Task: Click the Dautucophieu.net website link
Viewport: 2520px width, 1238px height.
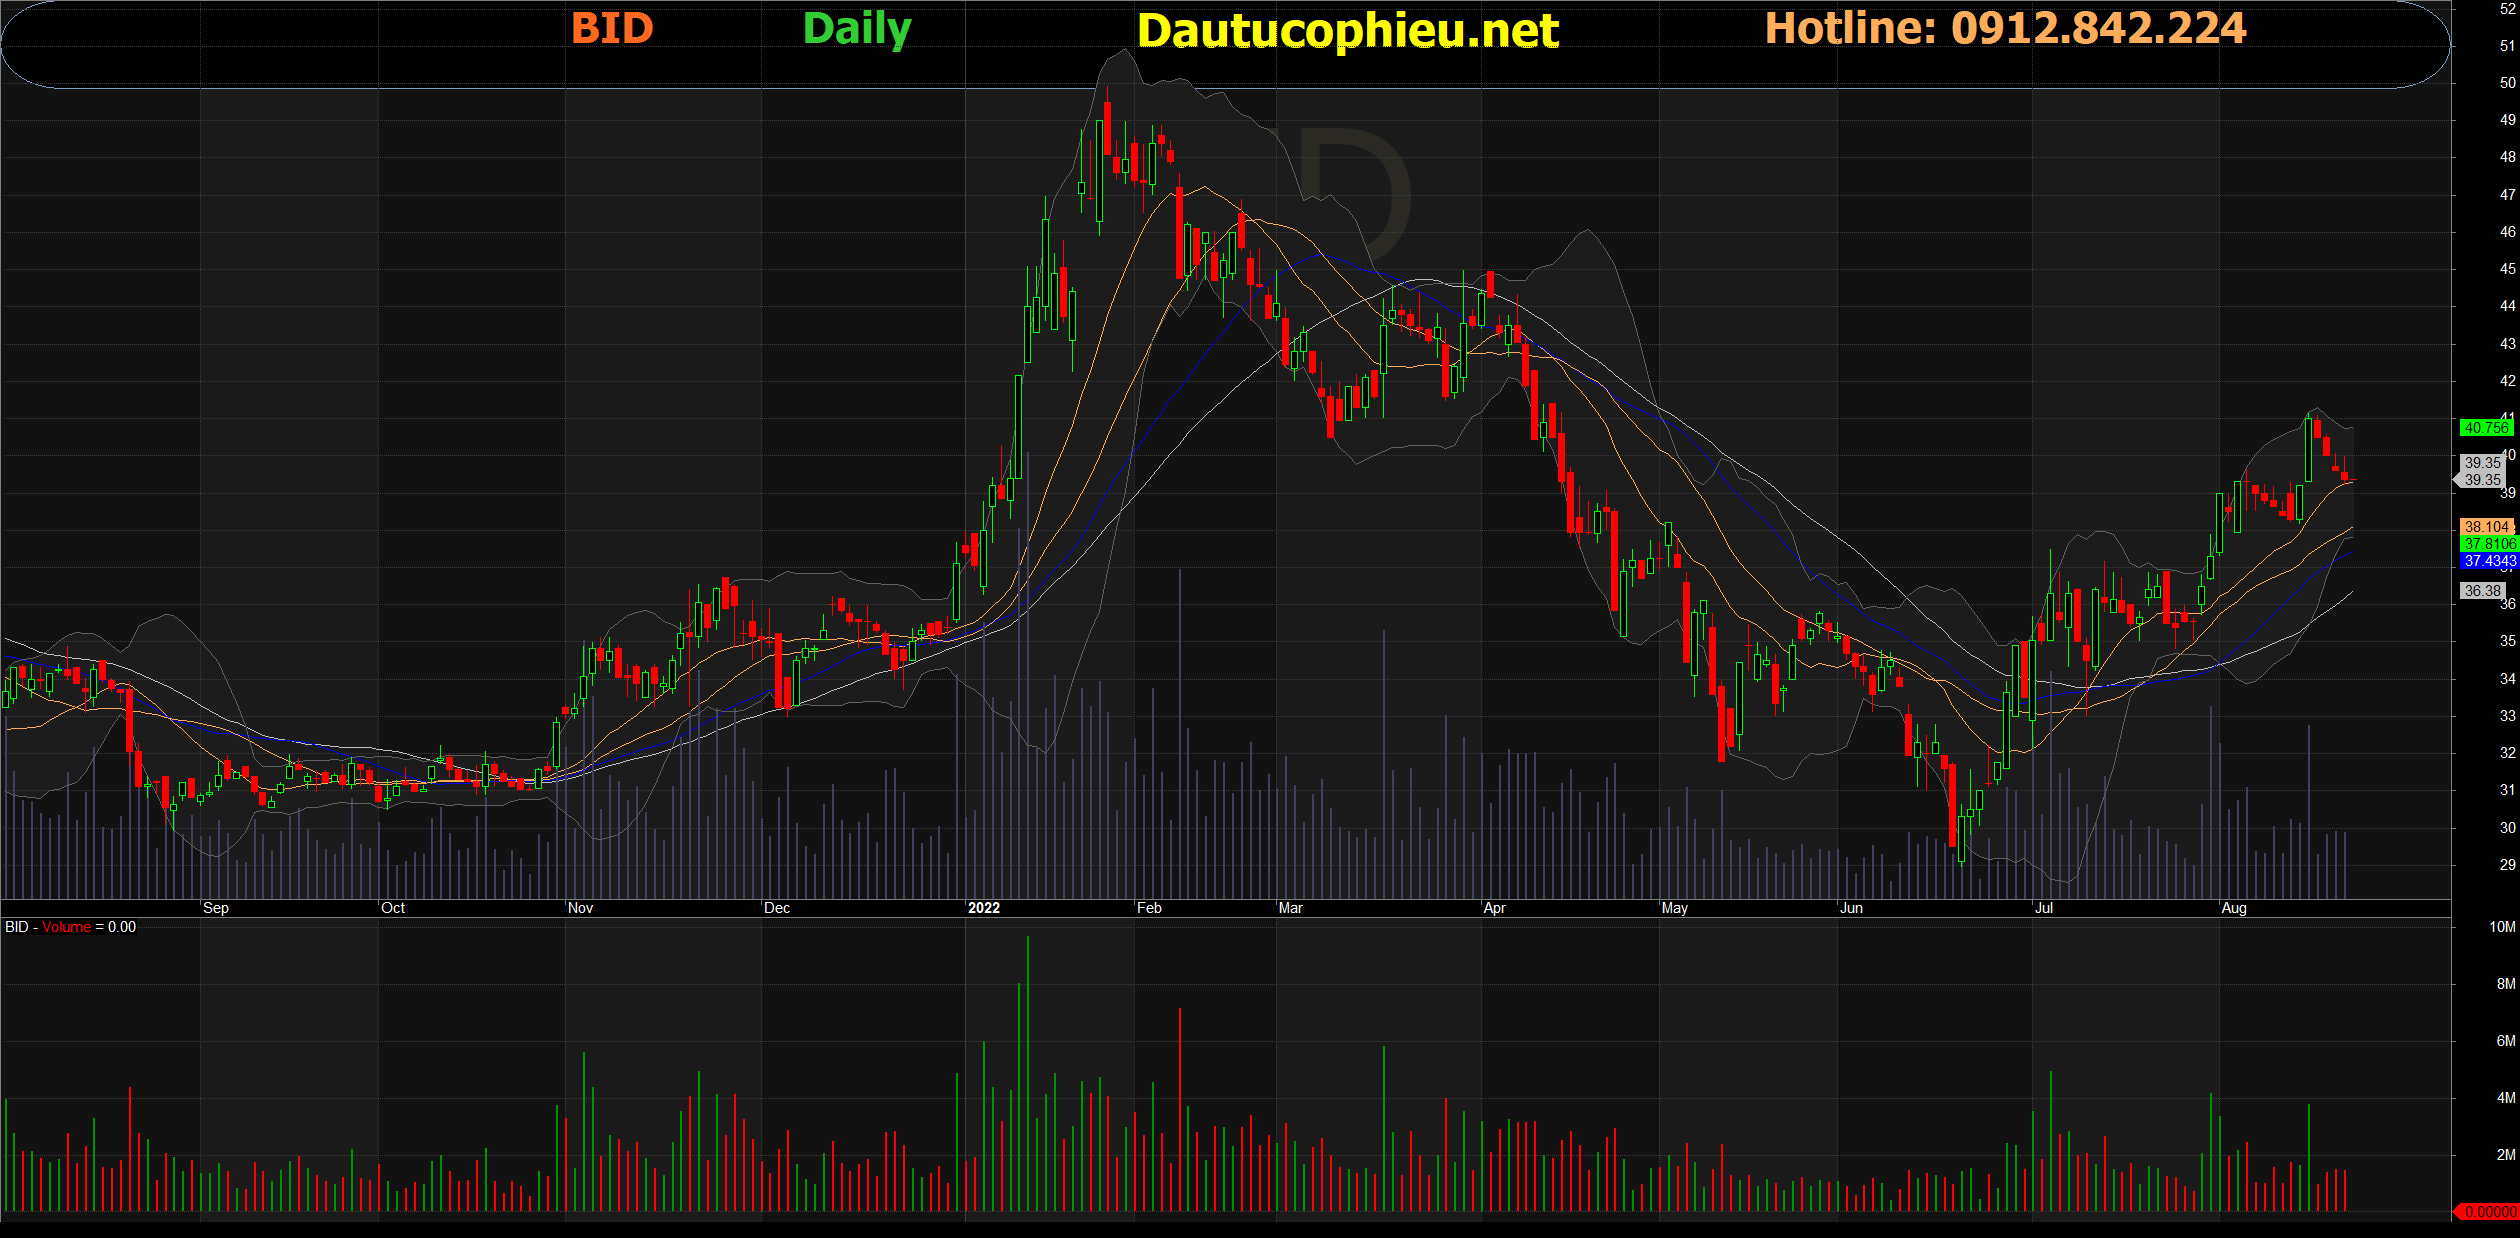Action: tap(1347, 31)
